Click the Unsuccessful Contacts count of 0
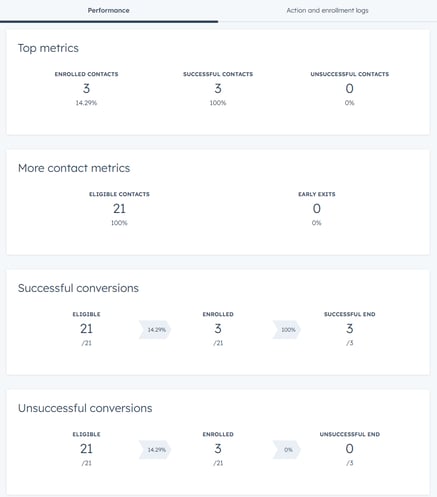 (349, 88)
